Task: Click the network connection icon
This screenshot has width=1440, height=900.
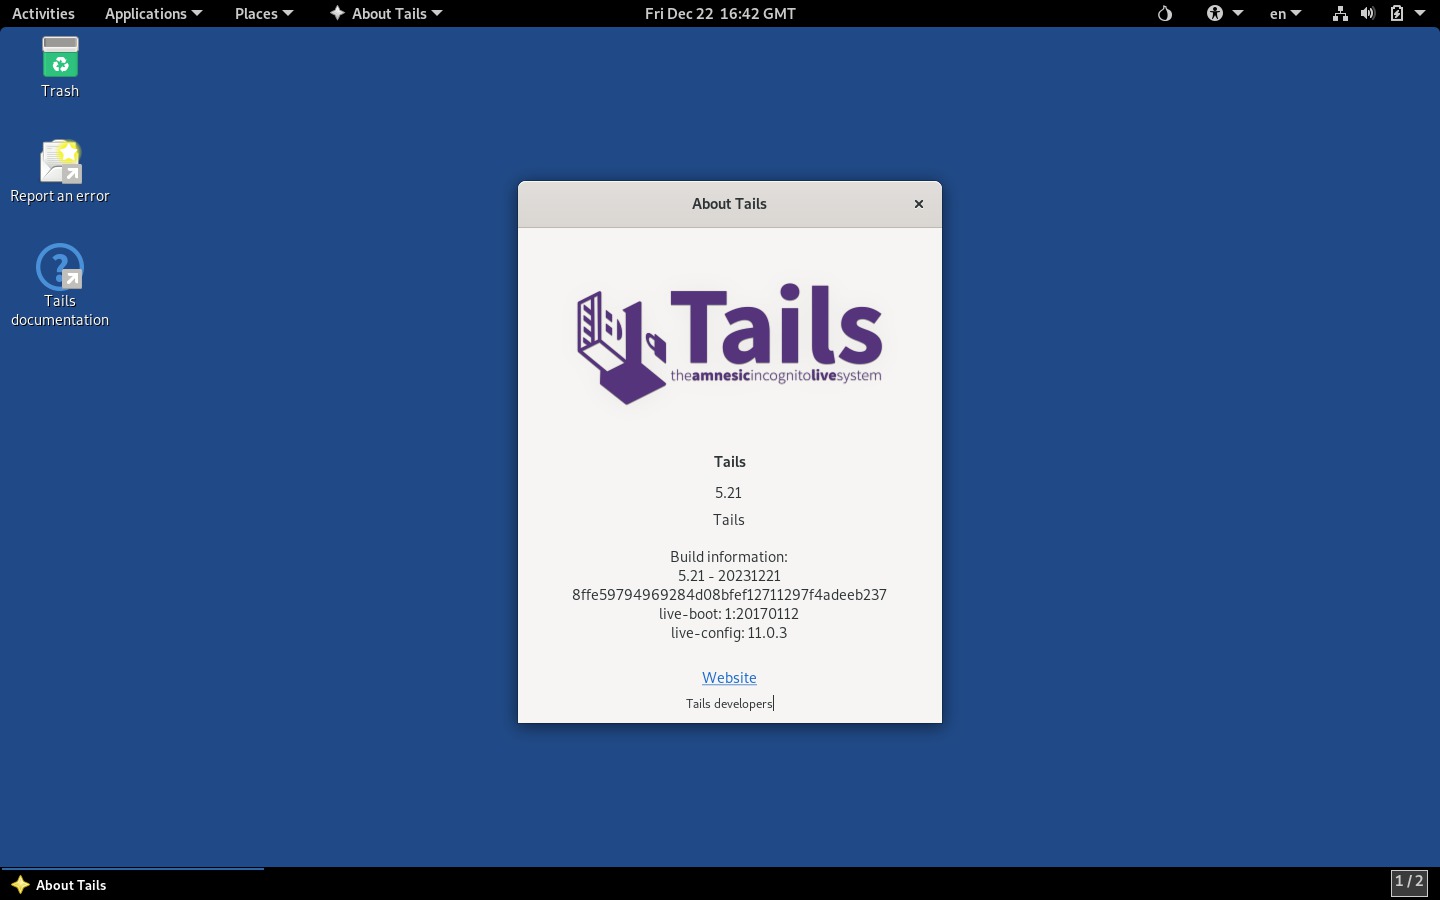Action: coord(1339,14)
